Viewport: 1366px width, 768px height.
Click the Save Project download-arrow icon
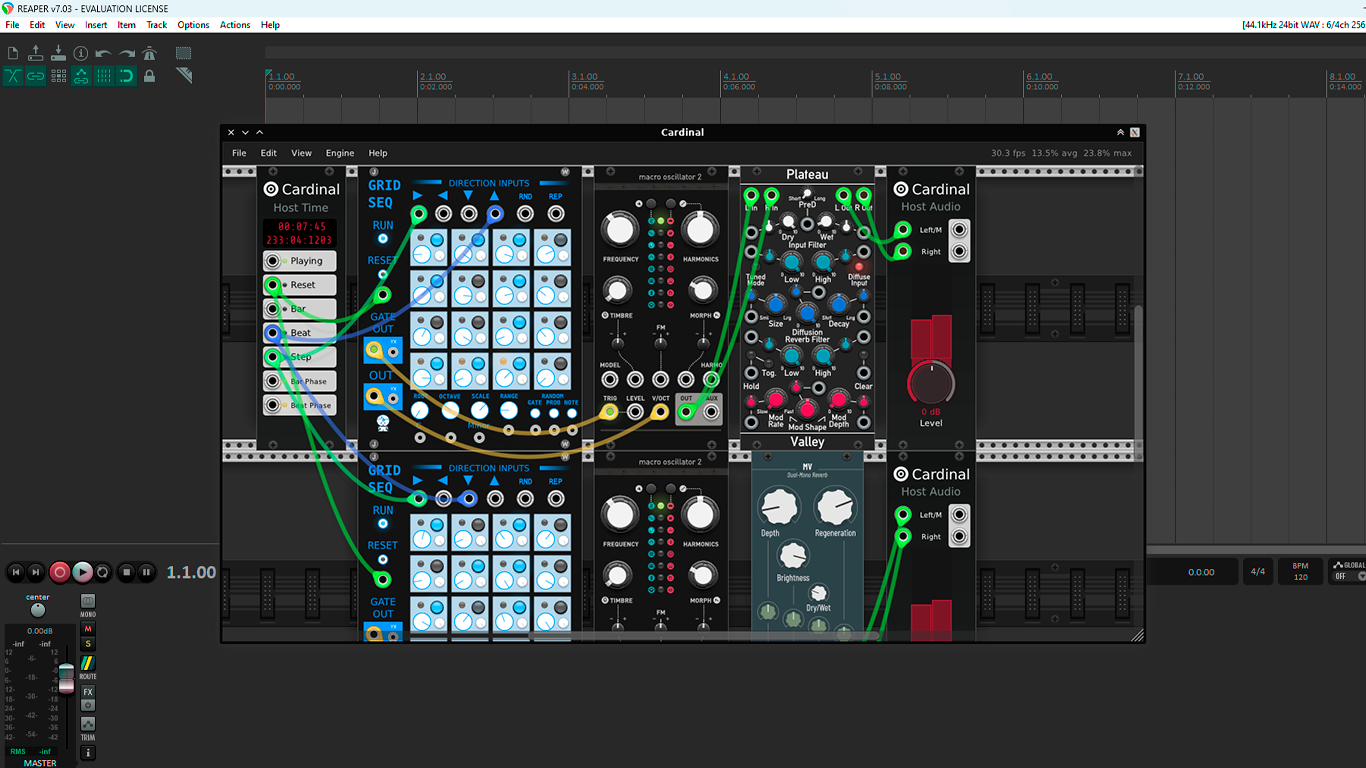pyautogui.click(x=58, y=53)
